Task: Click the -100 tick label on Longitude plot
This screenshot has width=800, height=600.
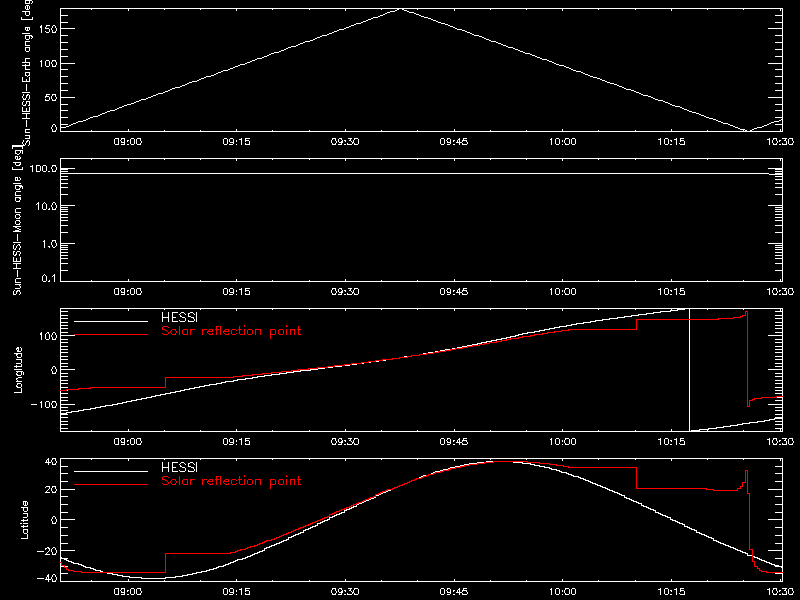Action: (x=44, y=404)
